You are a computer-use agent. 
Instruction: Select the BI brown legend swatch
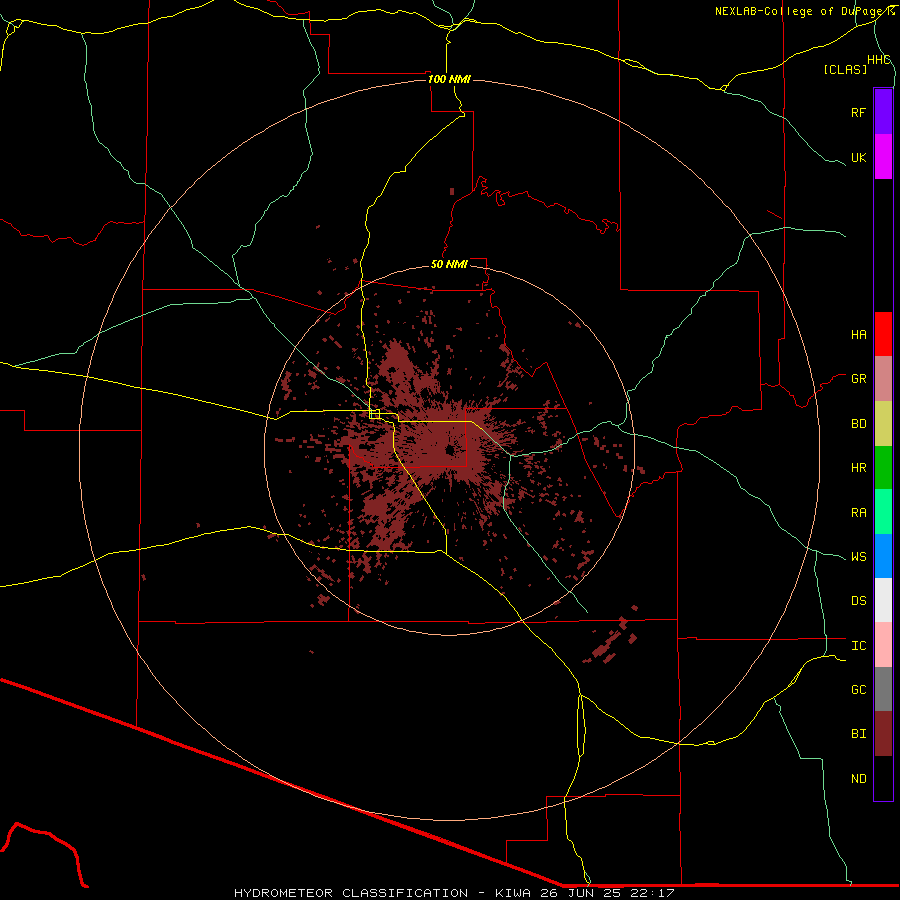tap(883, 734)
